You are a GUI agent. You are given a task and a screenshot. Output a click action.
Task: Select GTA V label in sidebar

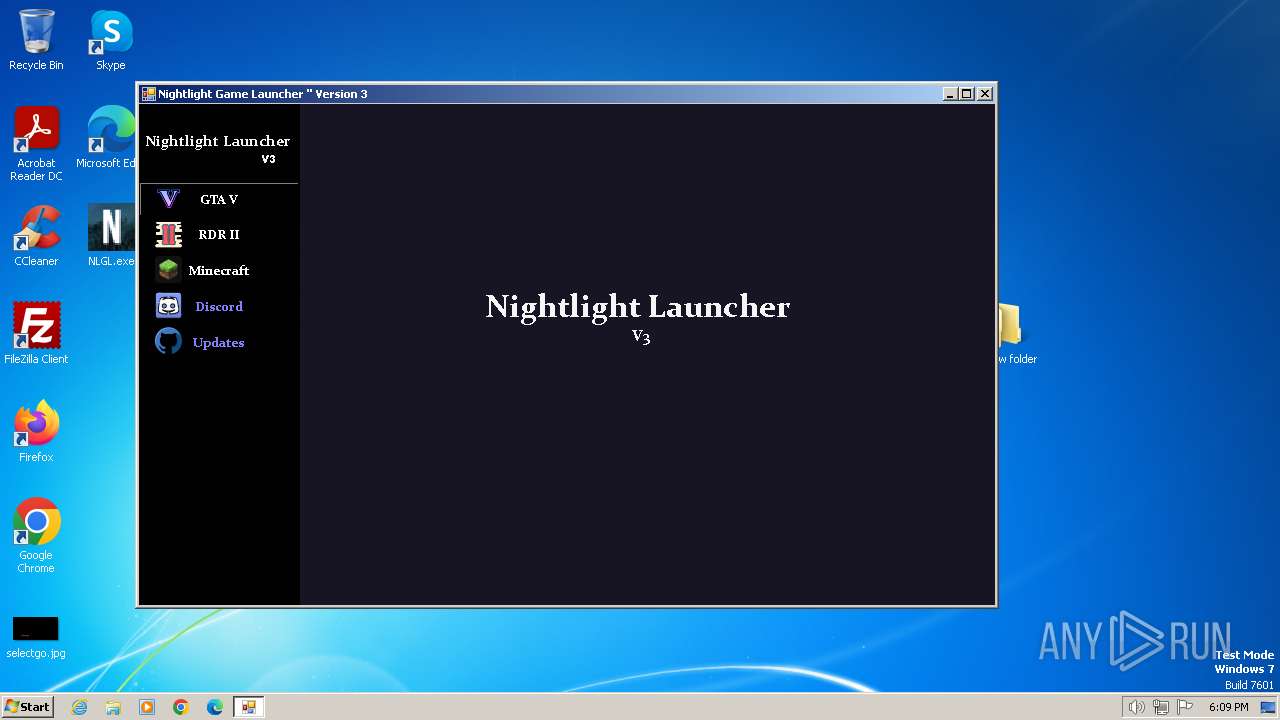[x=219, y=199]
